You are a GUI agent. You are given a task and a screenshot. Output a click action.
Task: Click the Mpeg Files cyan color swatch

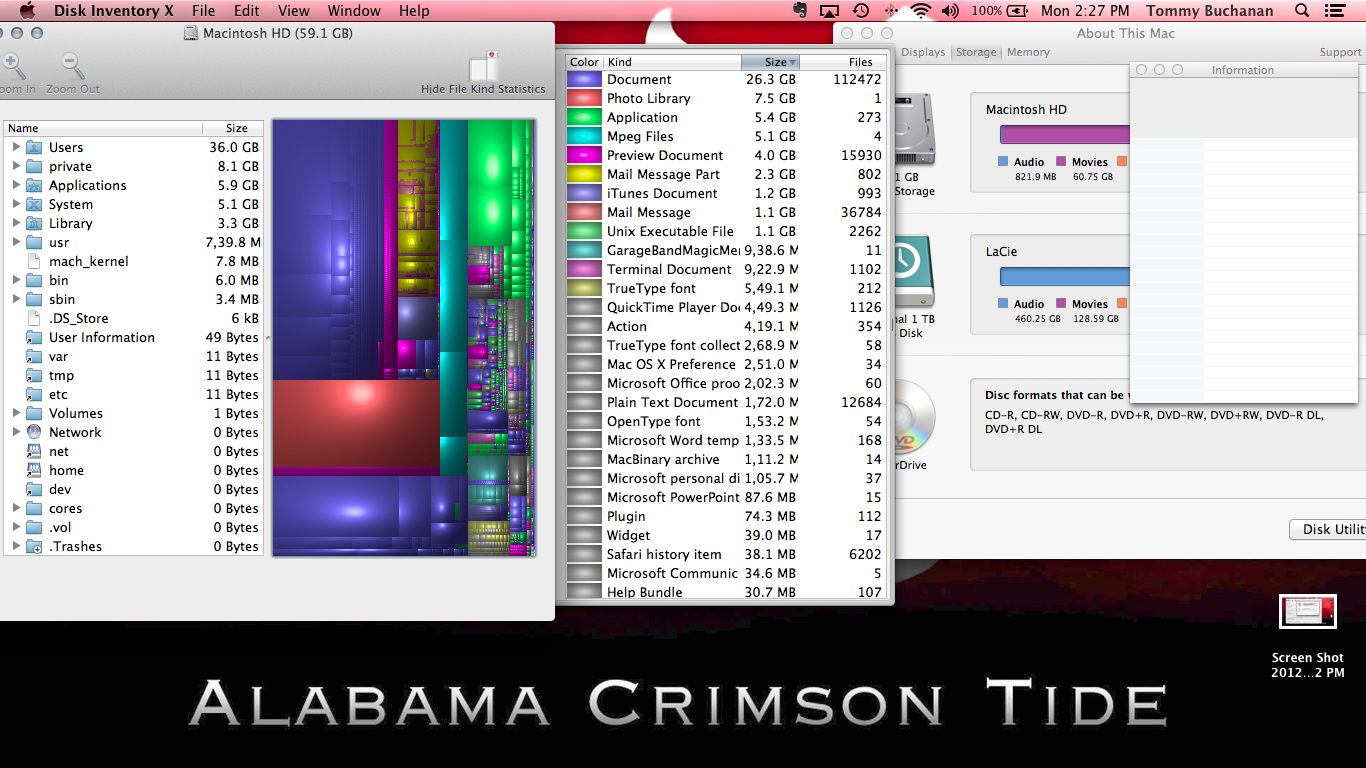coord(584,136)
